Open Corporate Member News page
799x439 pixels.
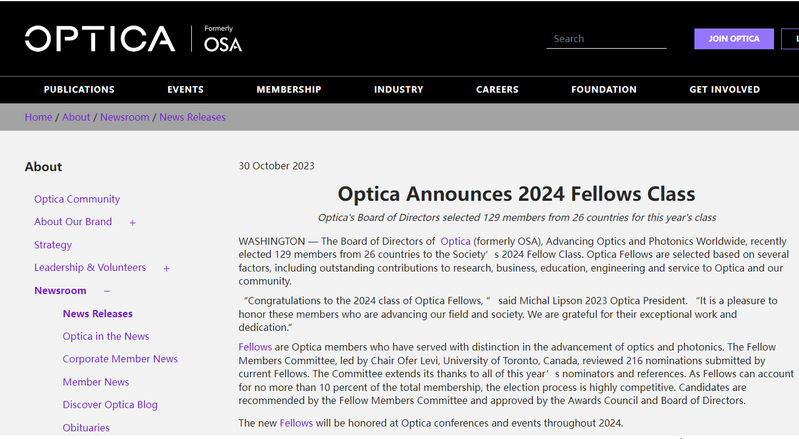pos(120,359)
